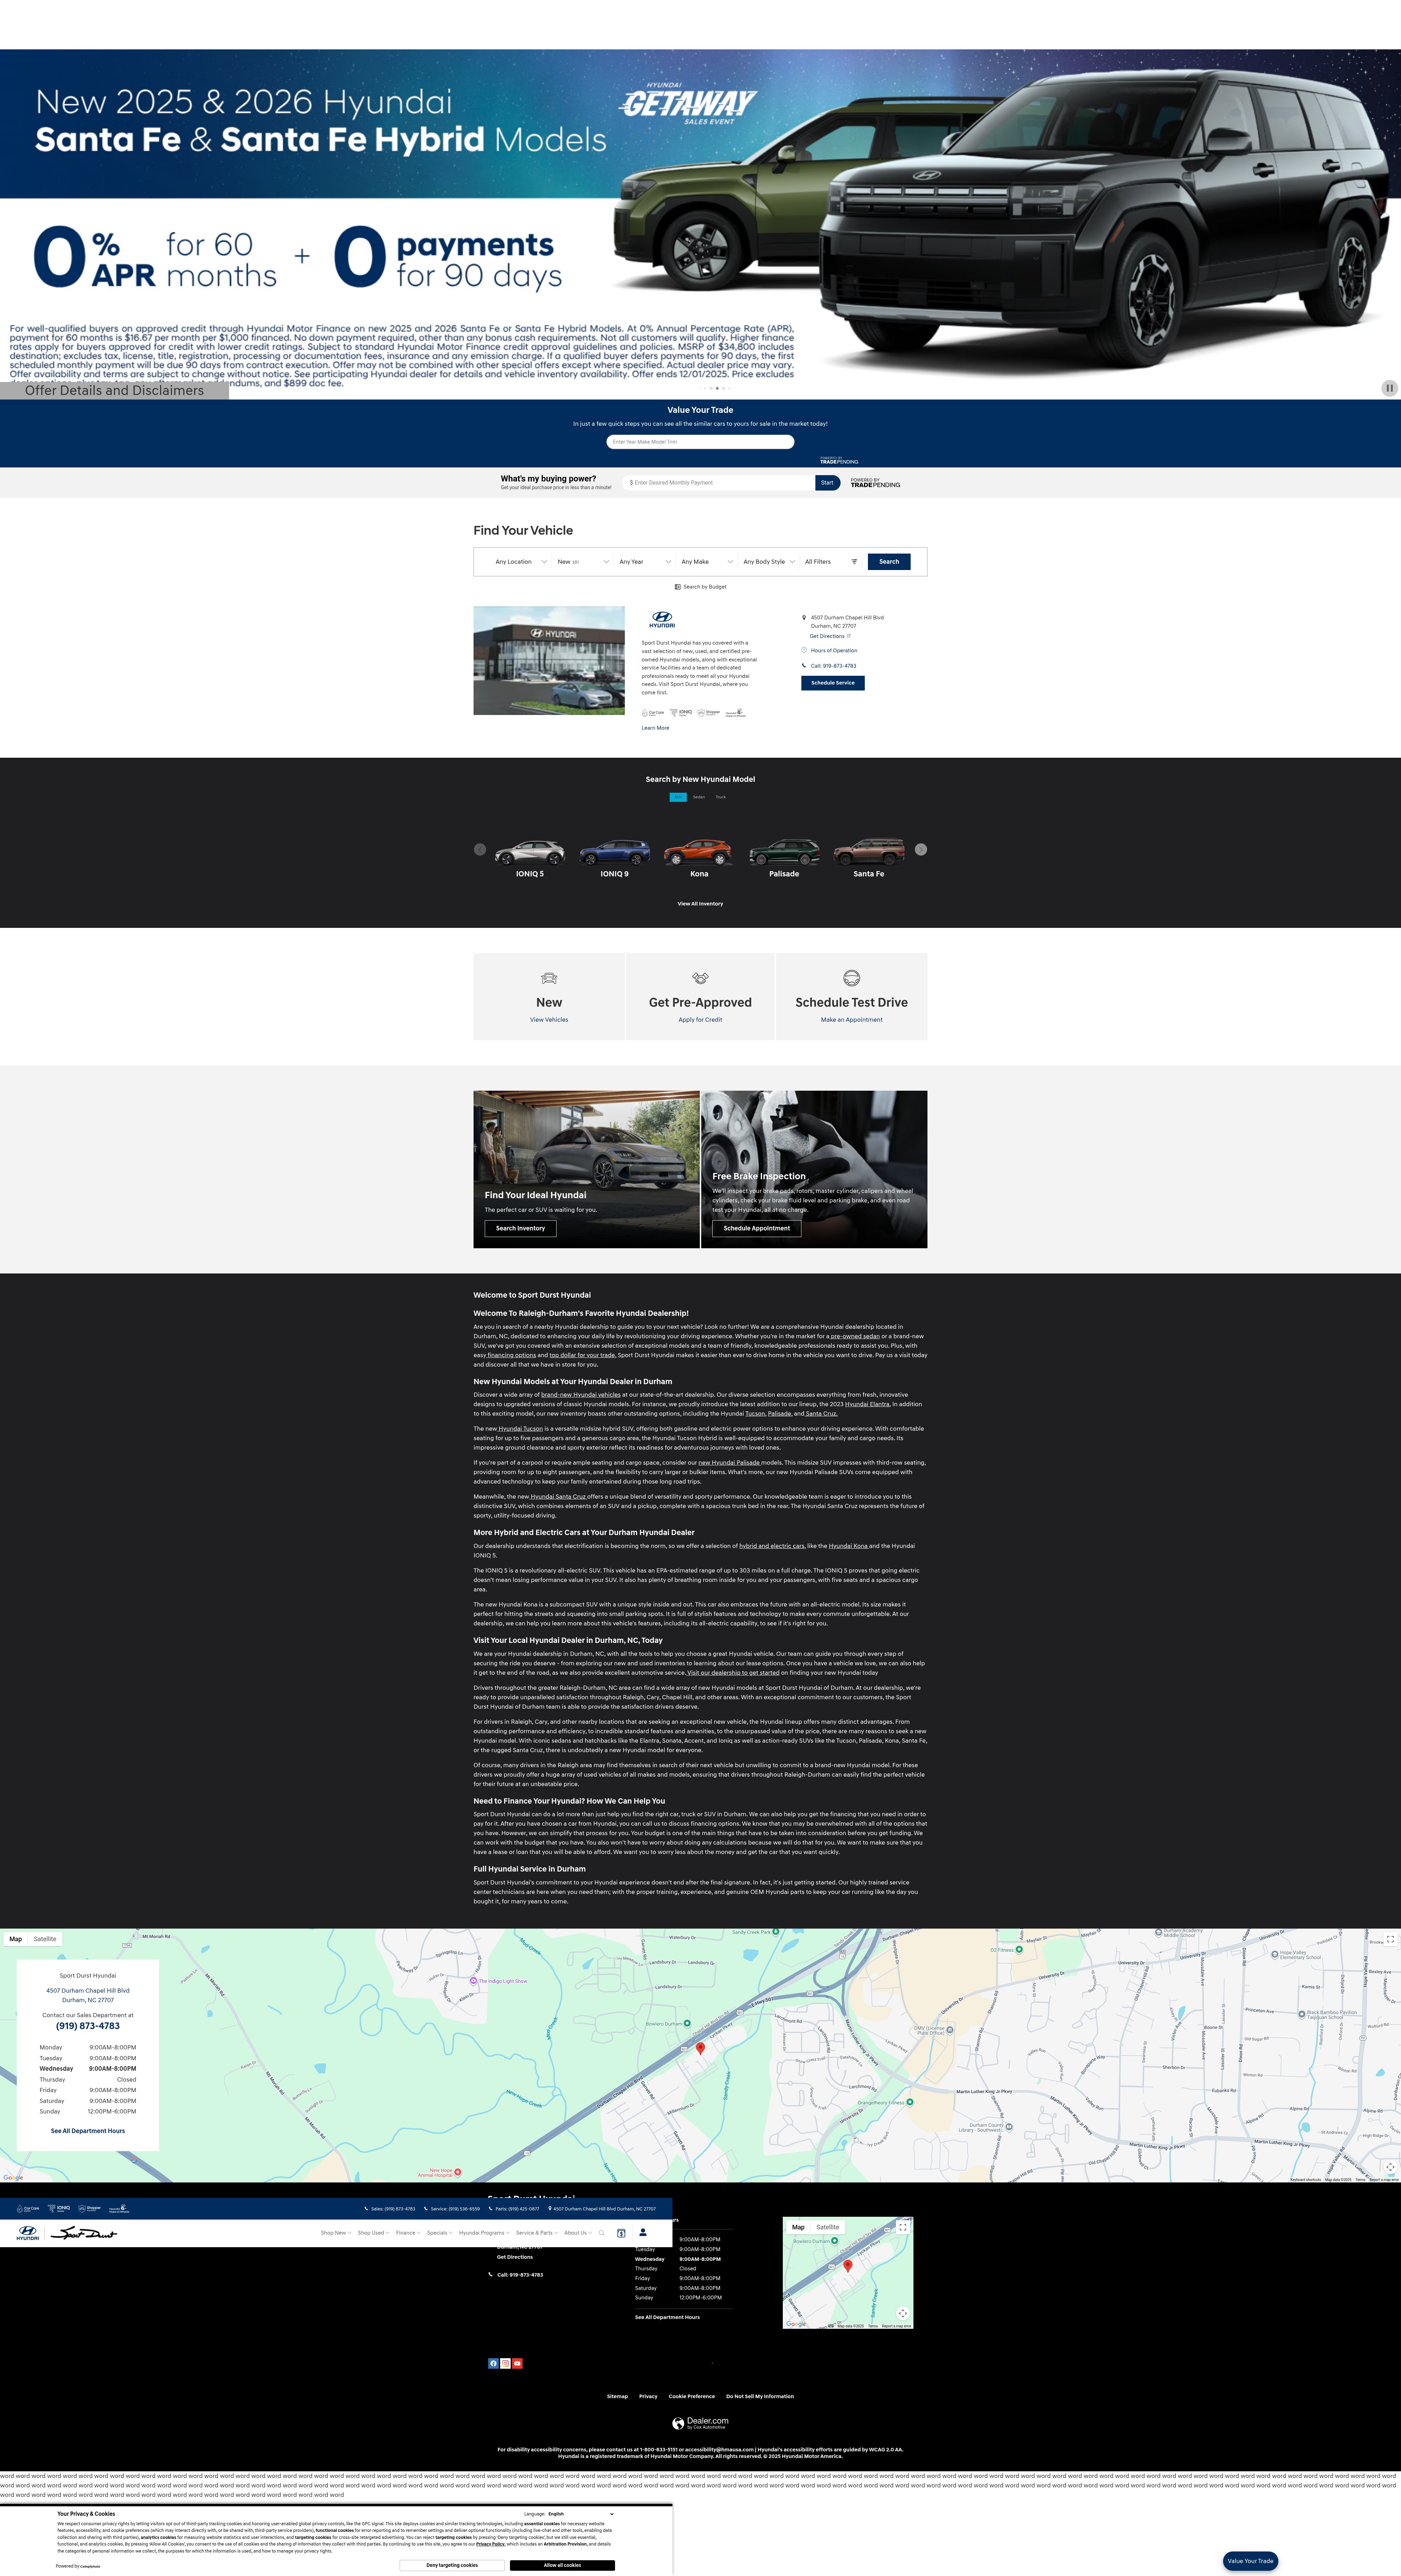Open the Facebook page icon

(x=493, y=2364)
